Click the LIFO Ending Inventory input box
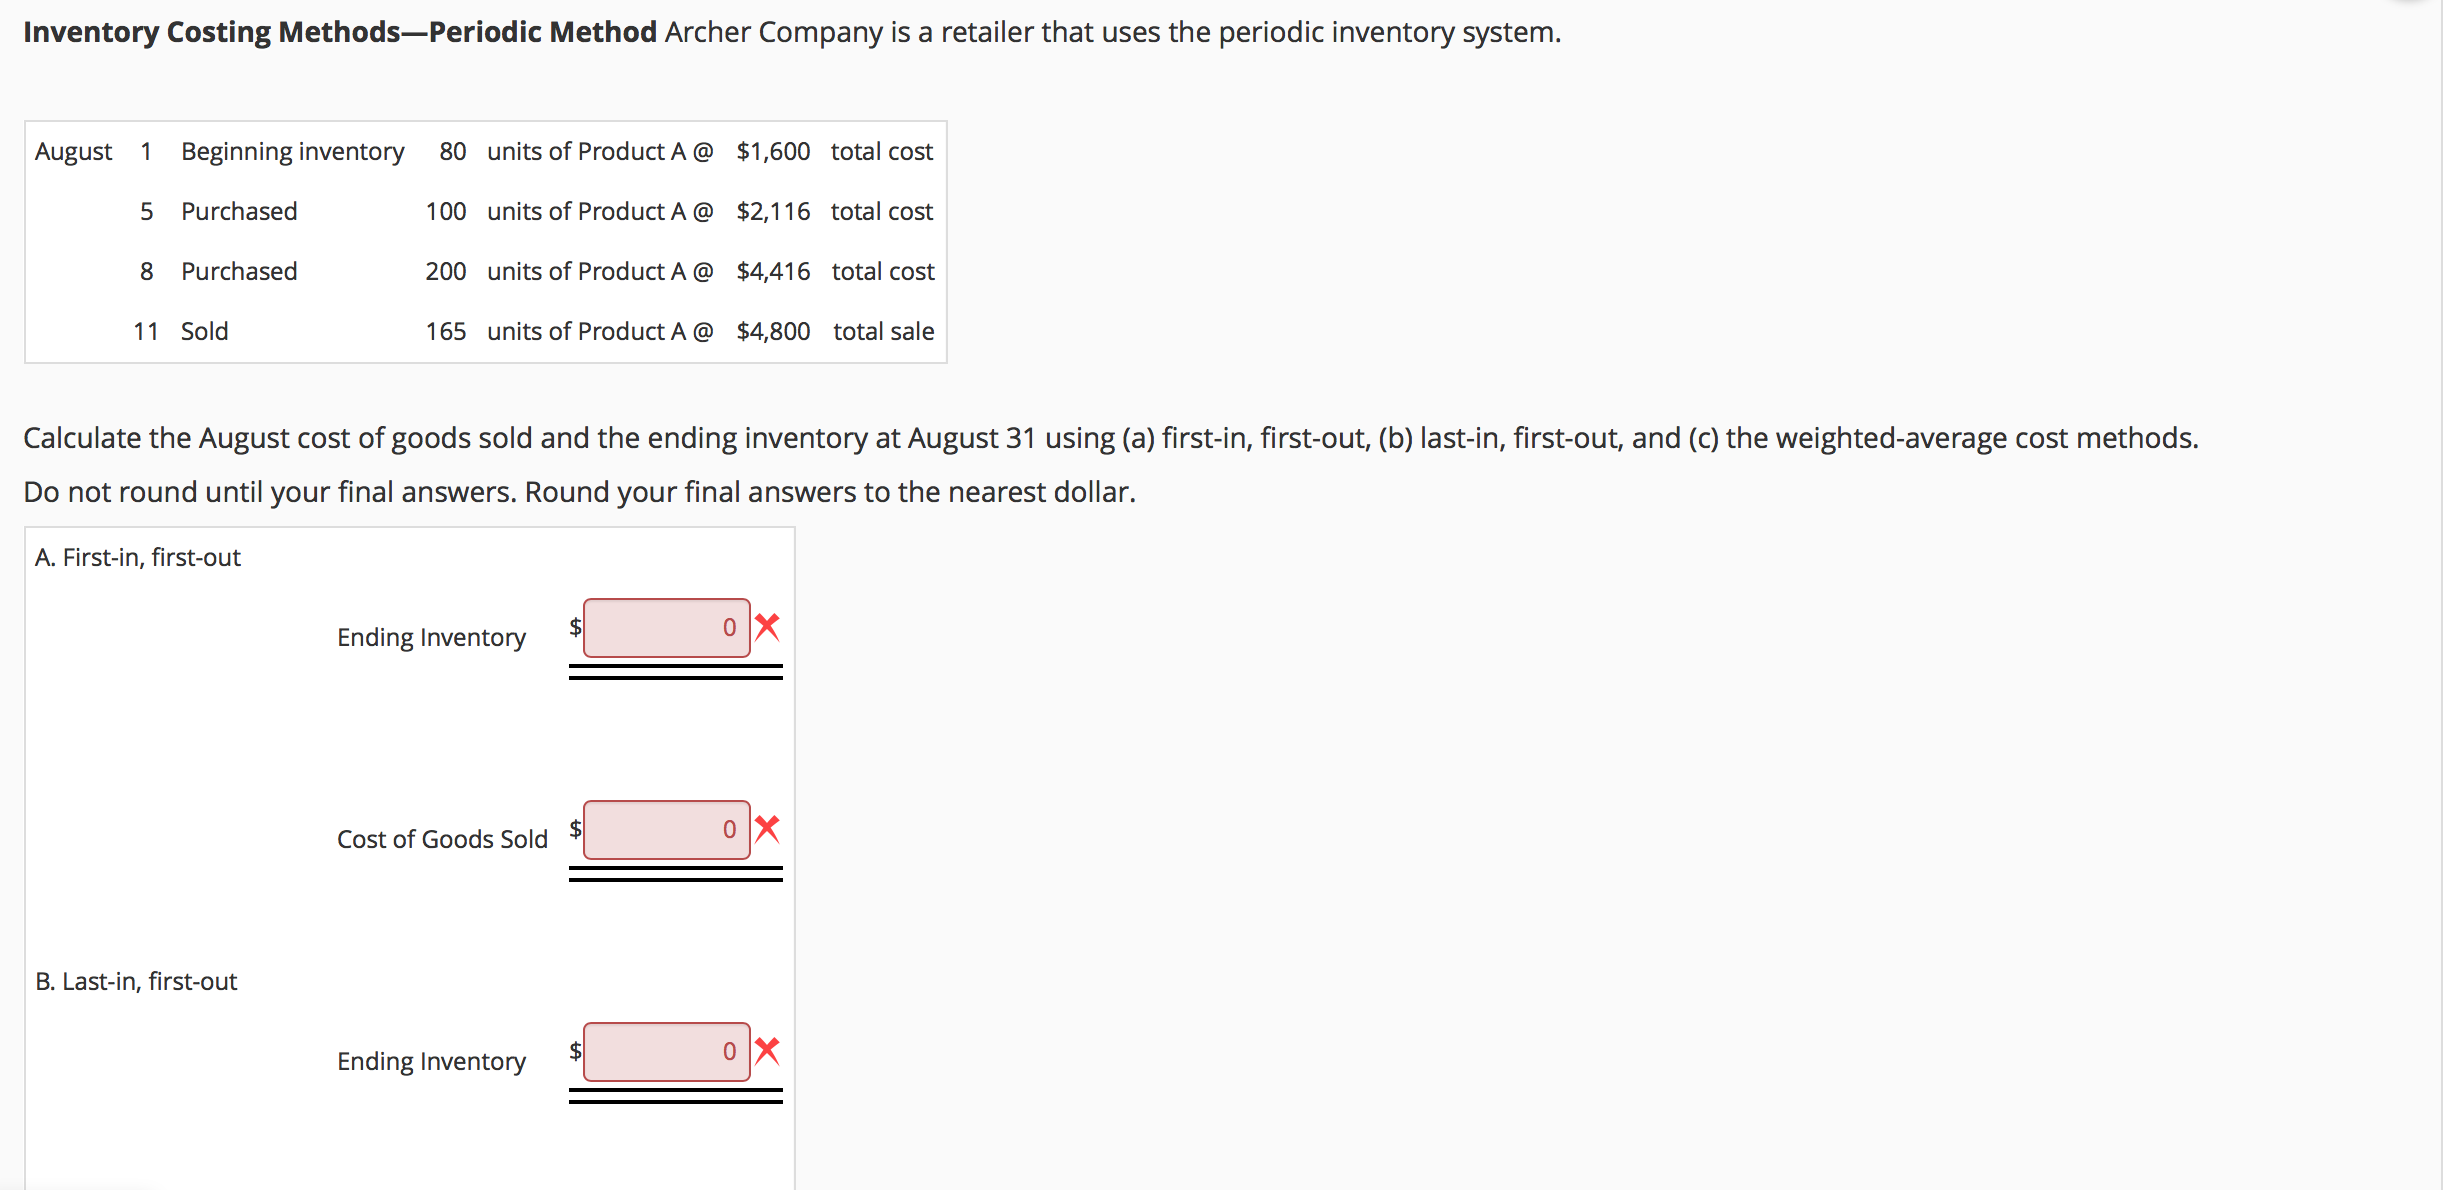The width and height of the screenshot is (2456, 1190). 665,1052
